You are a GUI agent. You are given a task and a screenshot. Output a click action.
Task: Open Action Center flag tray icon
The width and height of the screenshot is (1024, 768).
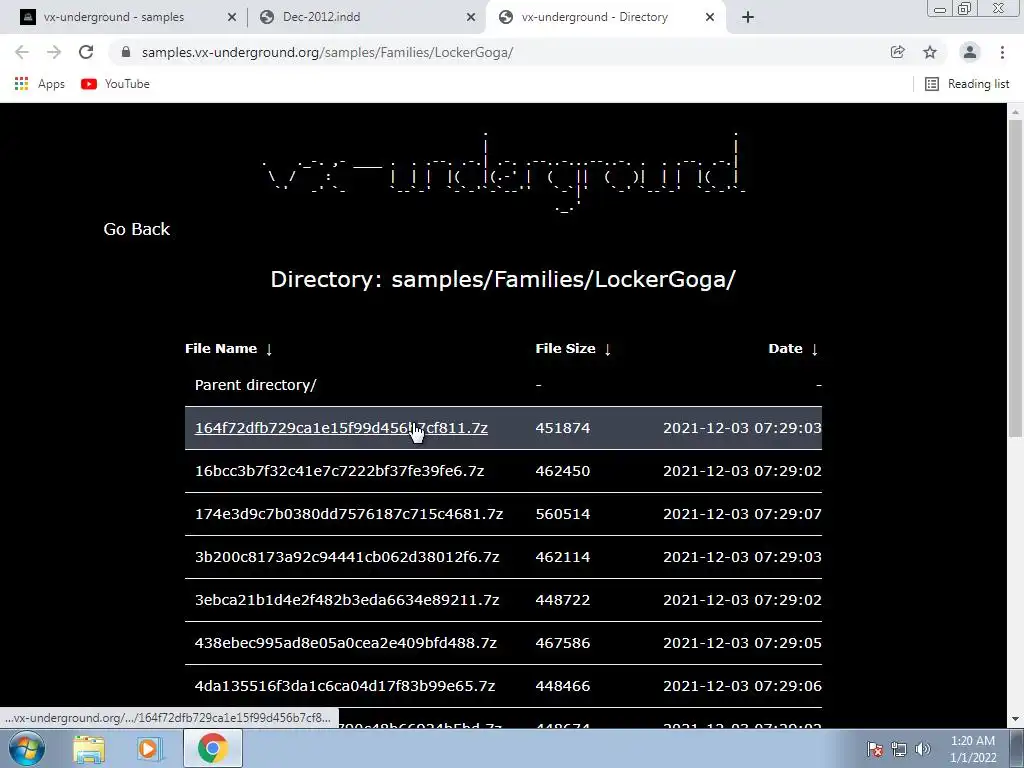point(874,749)
